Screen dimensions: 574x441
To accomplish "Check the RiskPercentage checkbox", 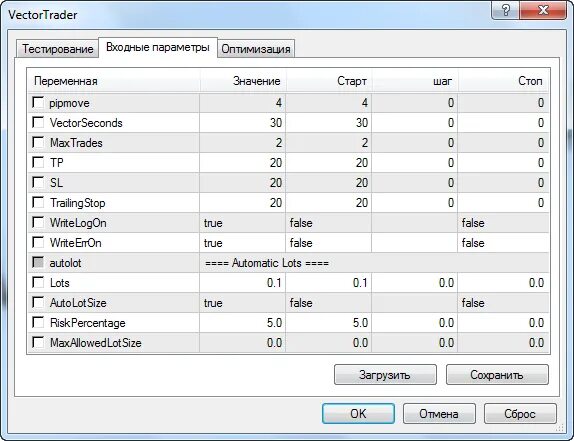I will coord(38,322).
